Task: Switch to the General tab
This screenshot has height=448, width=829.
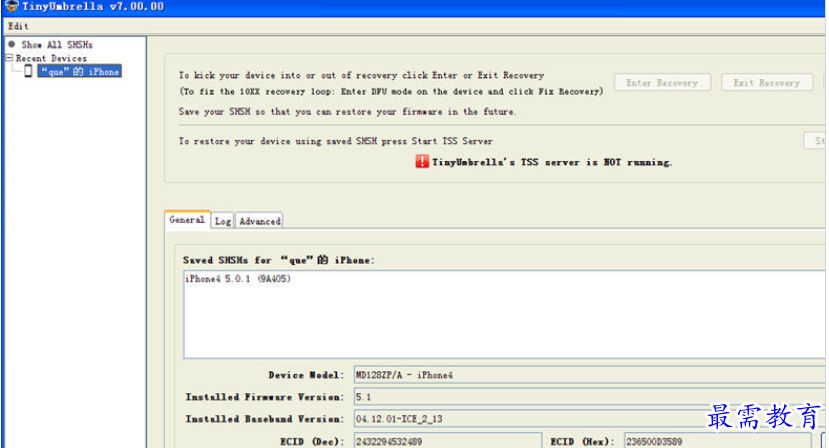Action: pyautogui.click(x=187, y=220)
